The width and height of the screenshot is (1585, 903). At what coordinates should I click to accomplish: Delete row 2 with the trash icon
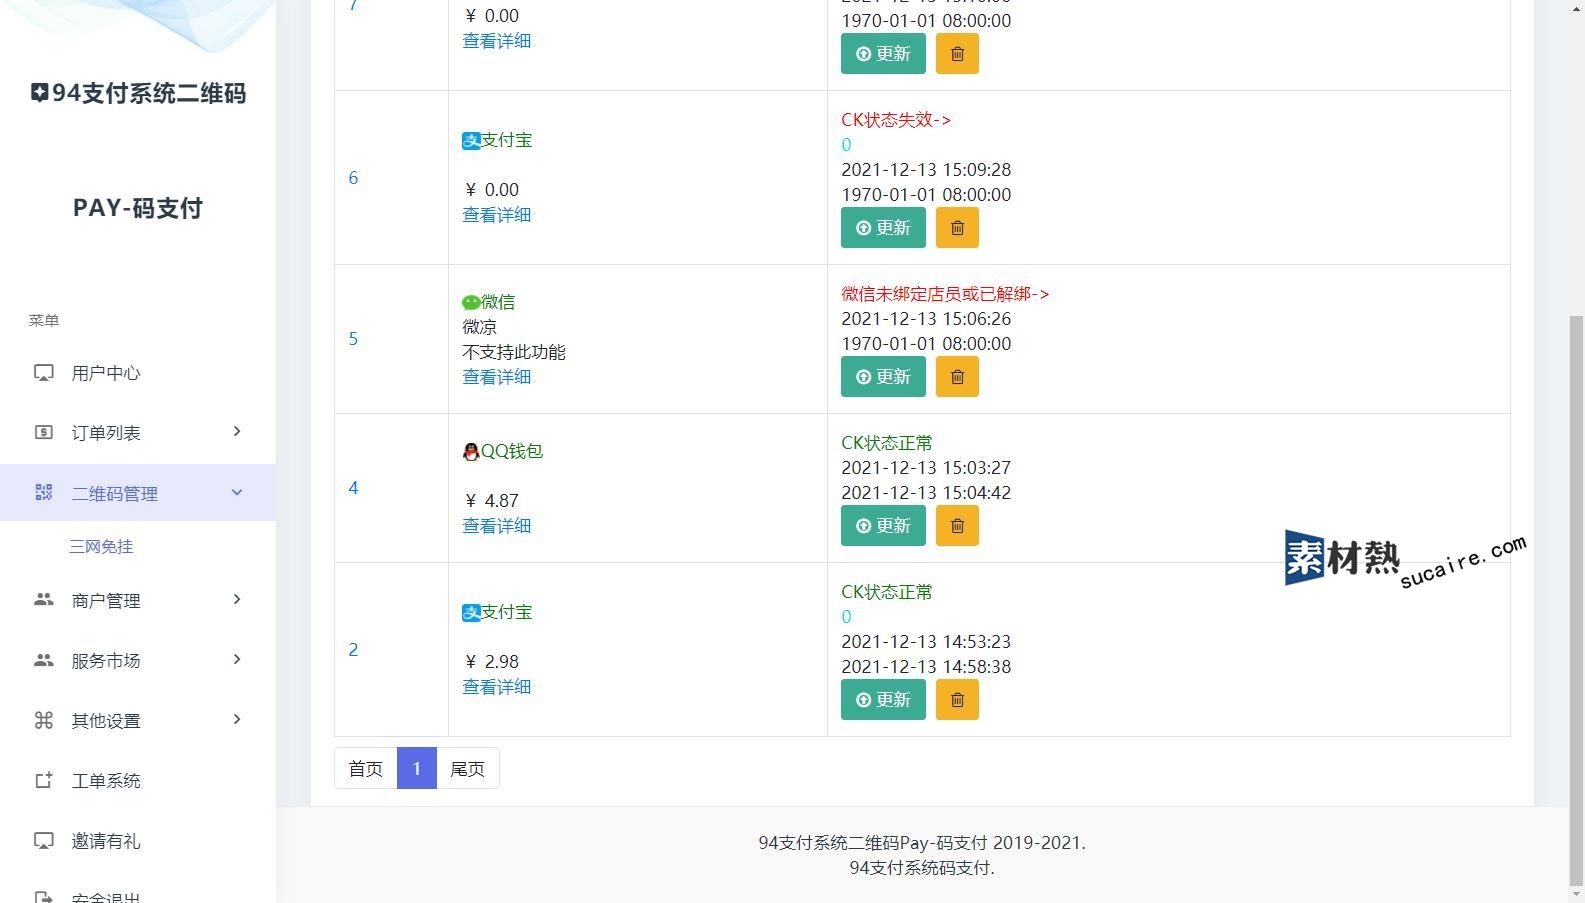pos(957,700)
